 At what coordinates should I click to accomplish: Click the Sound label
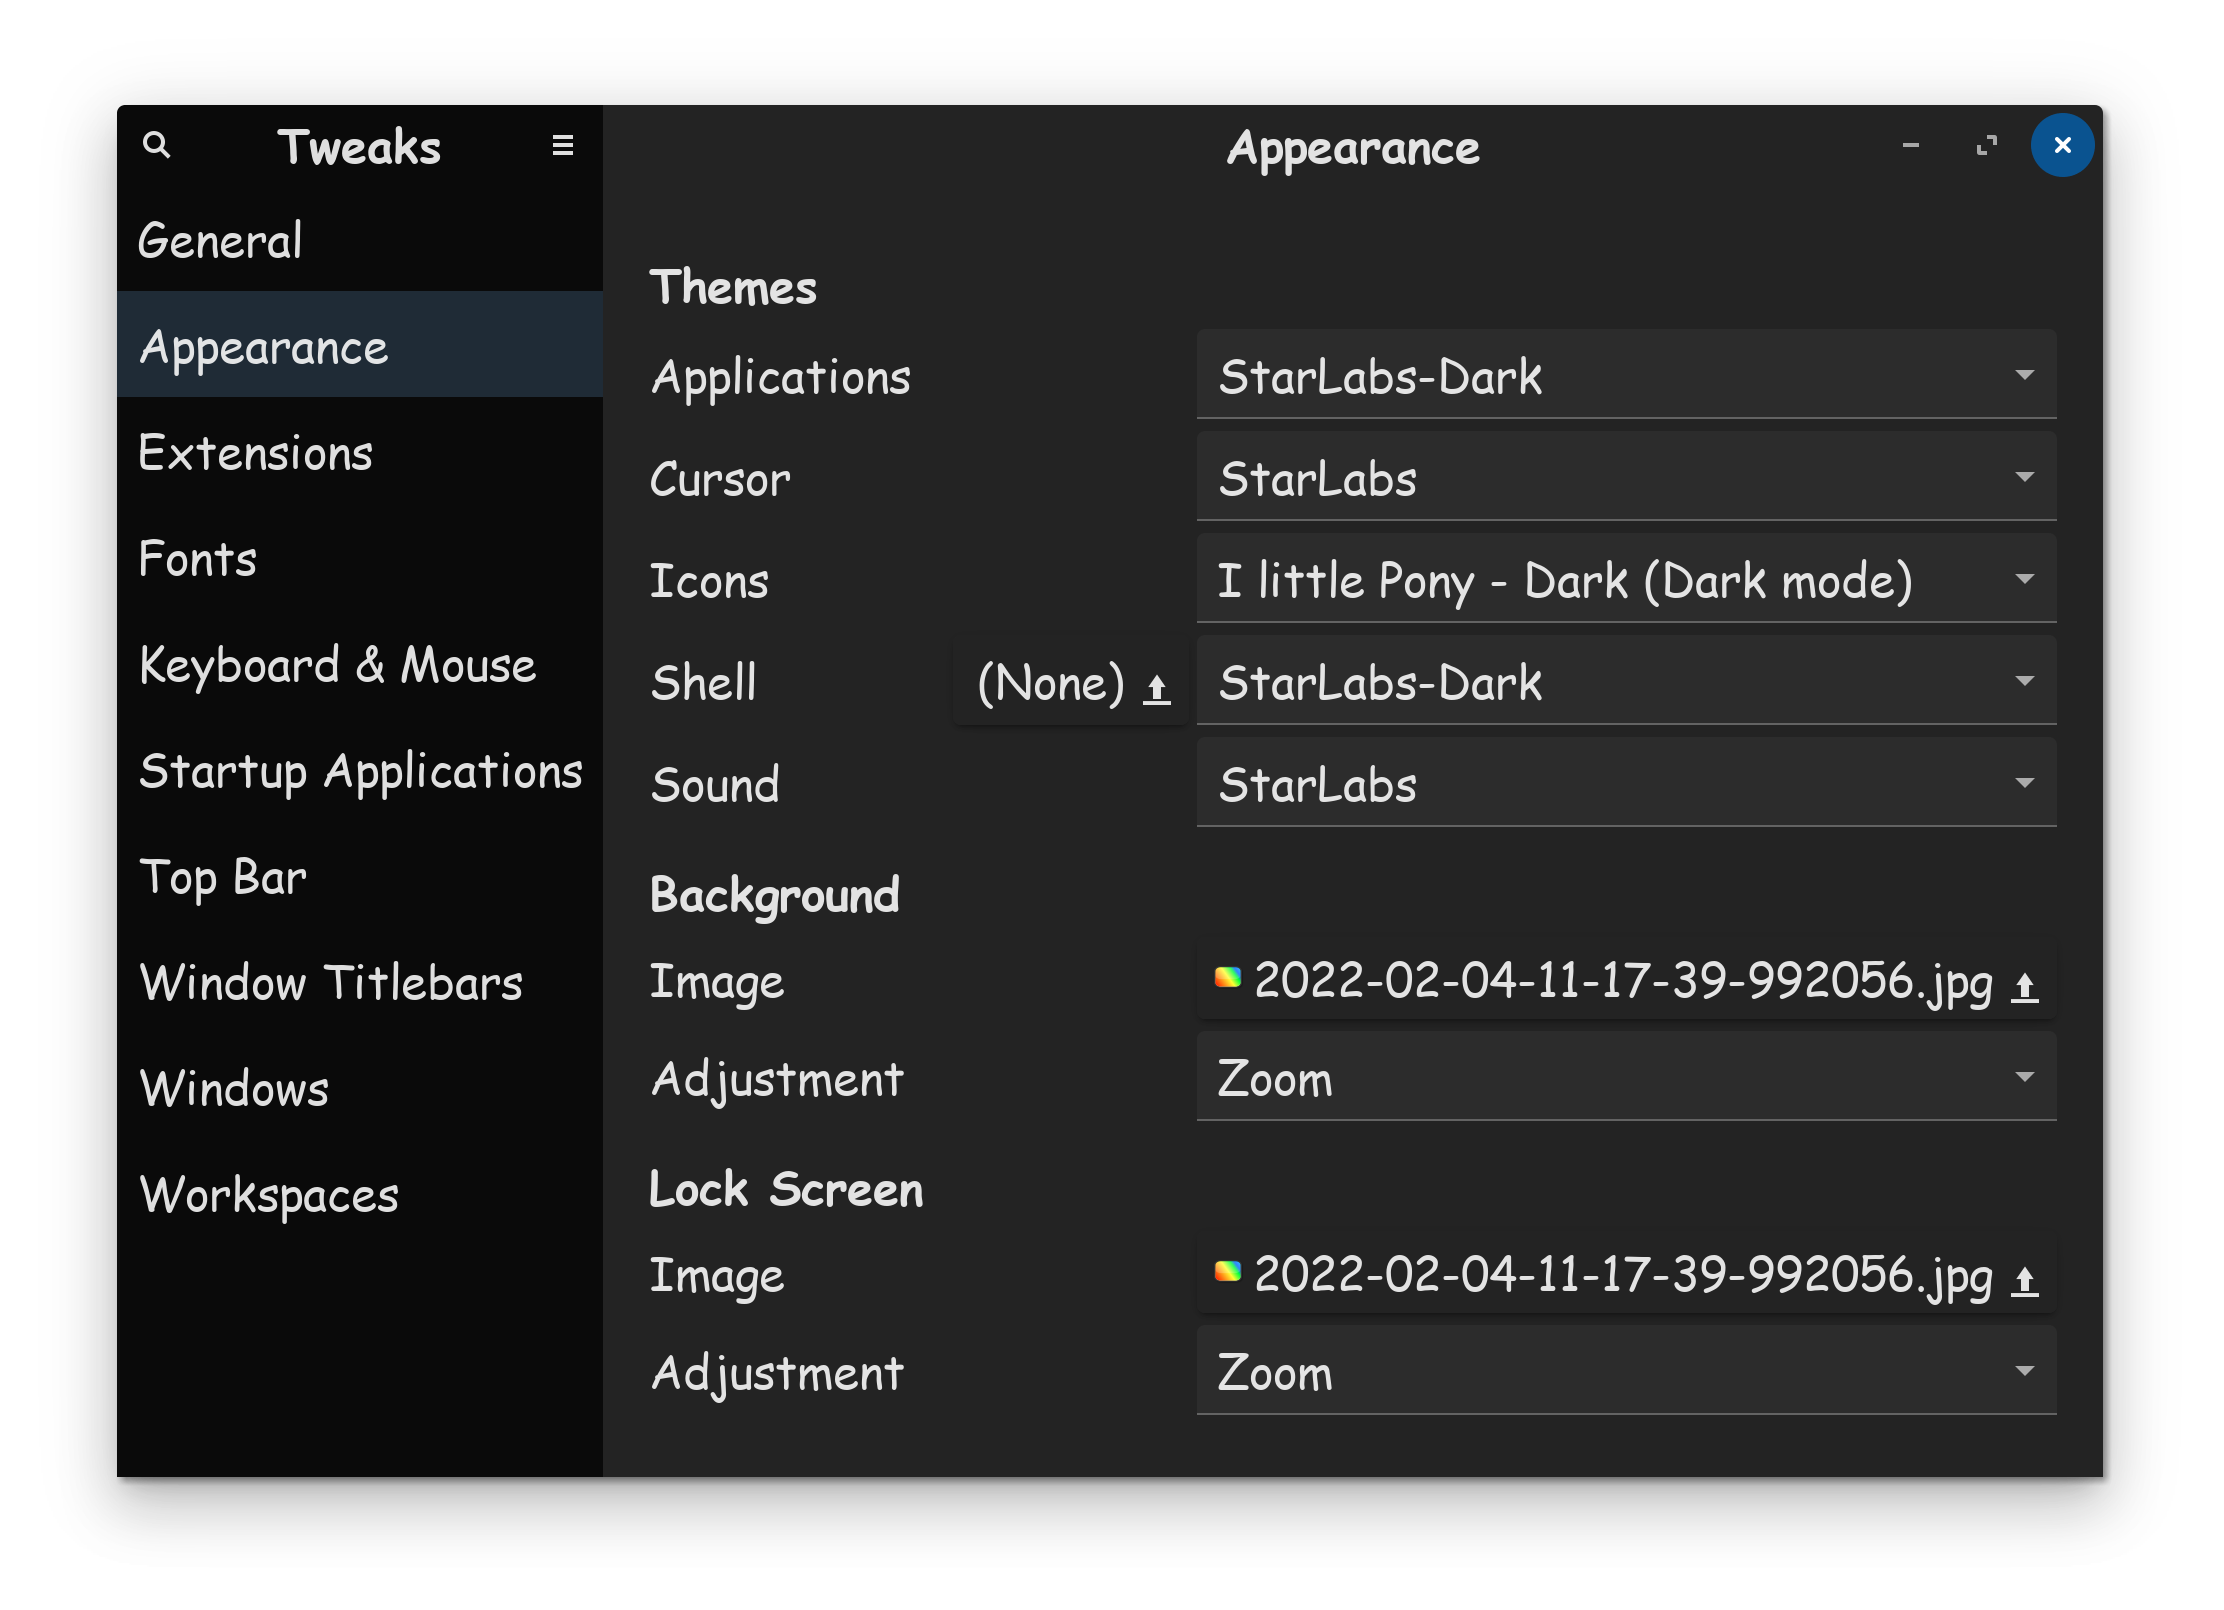point(715,785)
